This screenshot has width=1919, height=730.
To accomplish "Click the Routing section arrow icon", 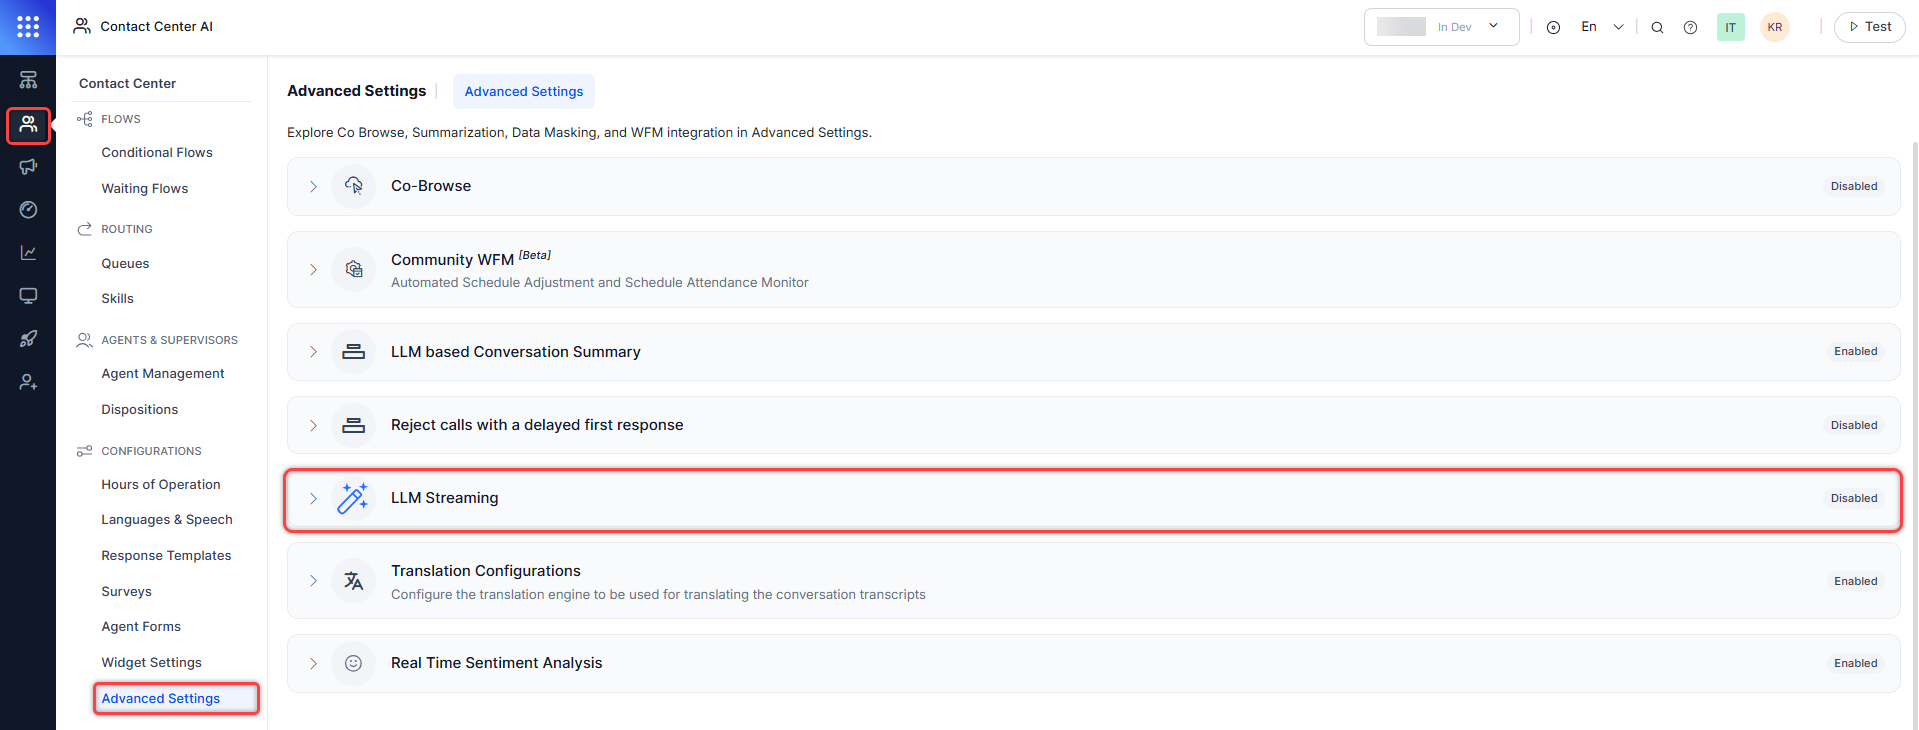I will coord(85,229).
